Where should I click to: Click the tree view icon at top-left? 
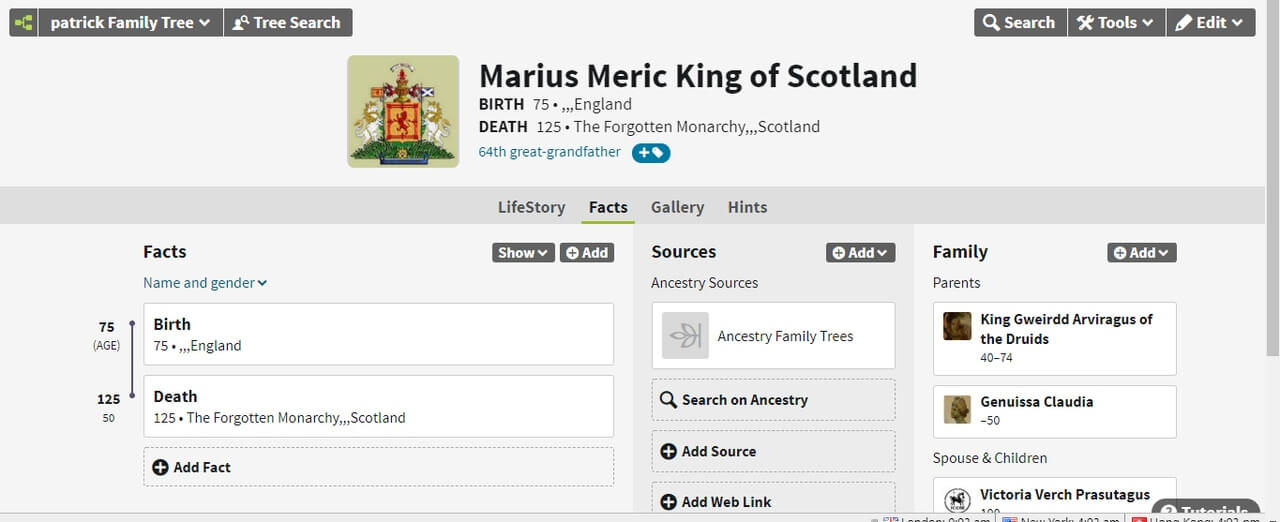click(x=23, y=22)
